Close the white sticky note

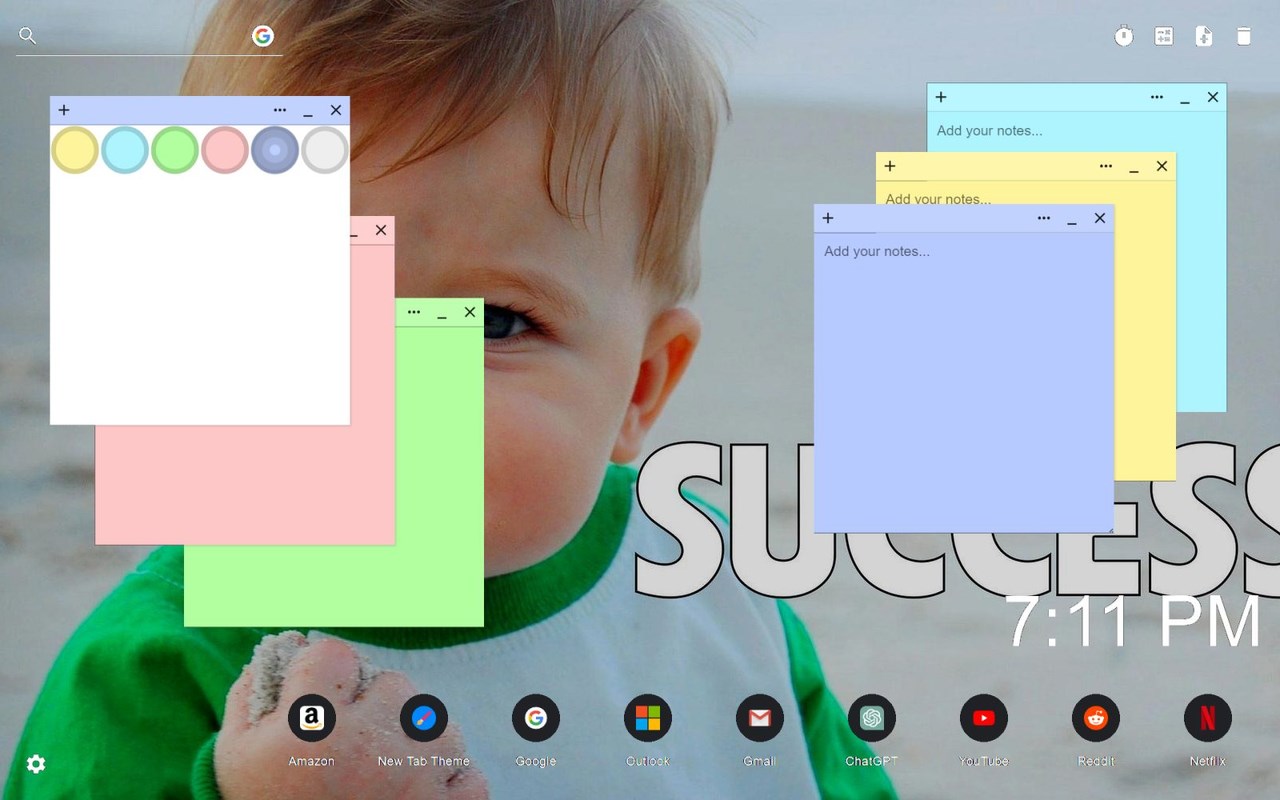coord(336,110)
